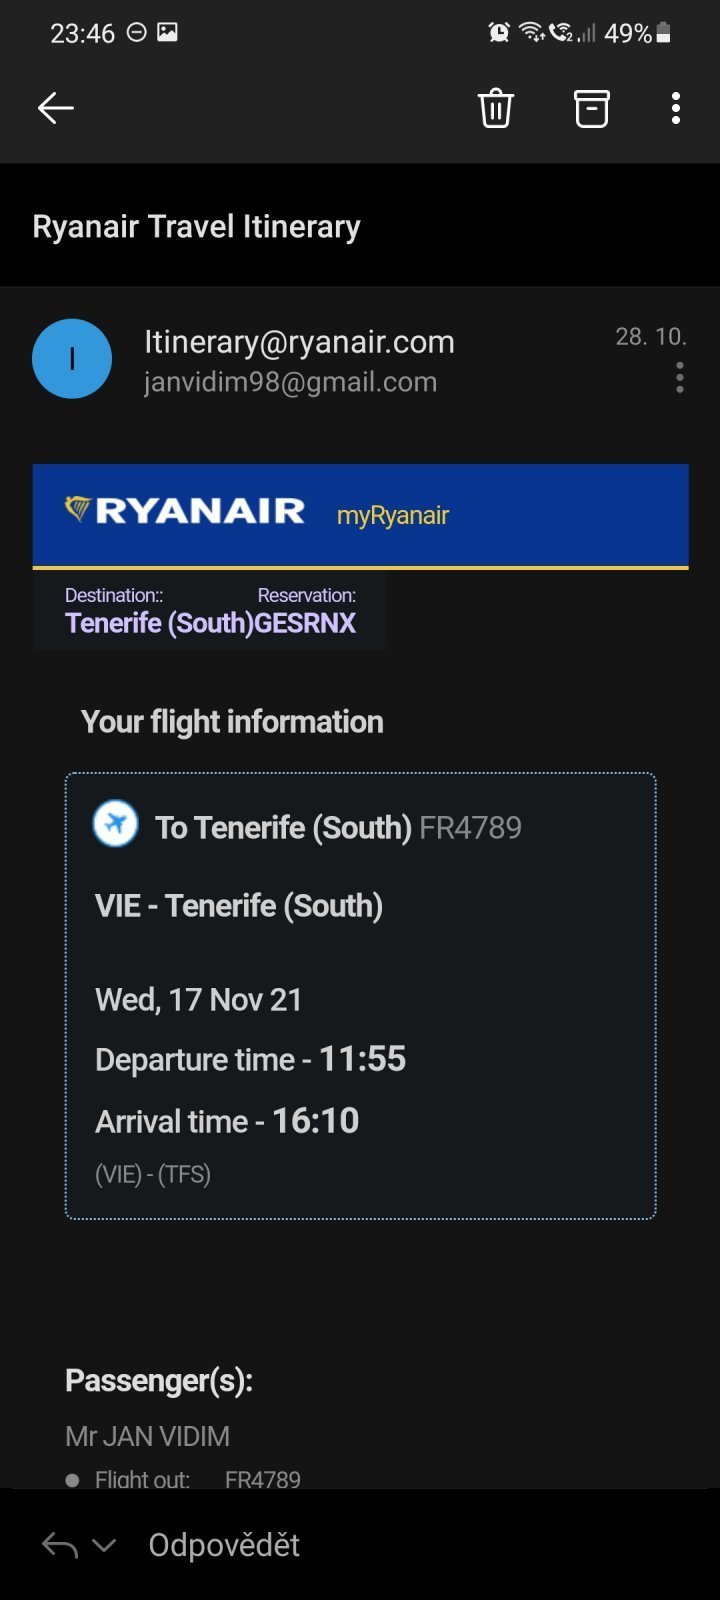Expand reply options chevron next to reply arrow

[x=104, y=1545]
